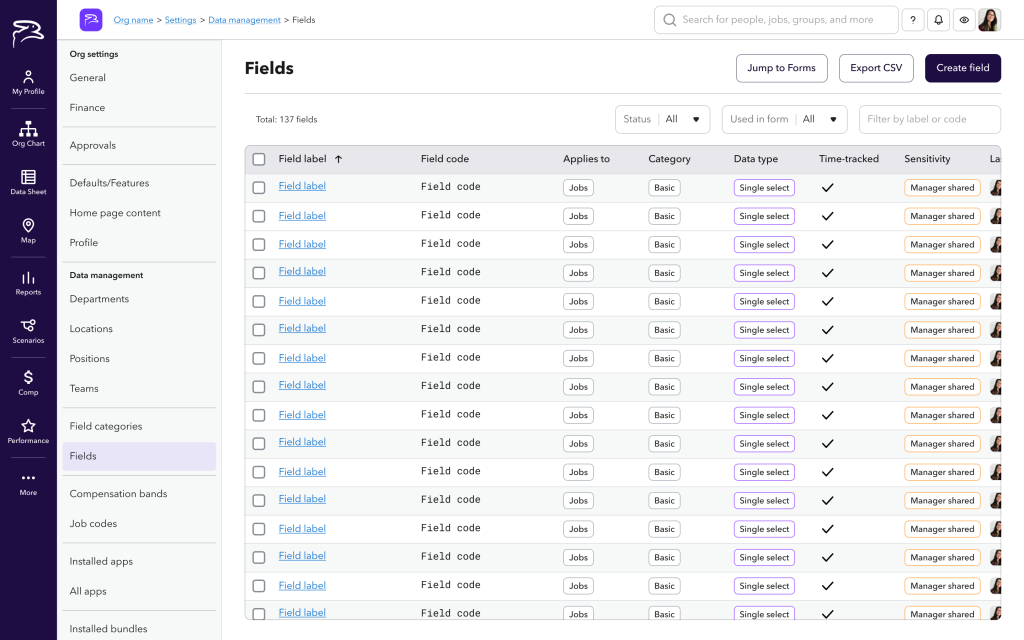The height and width of the screenshot is (640, 1024).
Task: Click the notifications bell icon
Action: point(938,20)
